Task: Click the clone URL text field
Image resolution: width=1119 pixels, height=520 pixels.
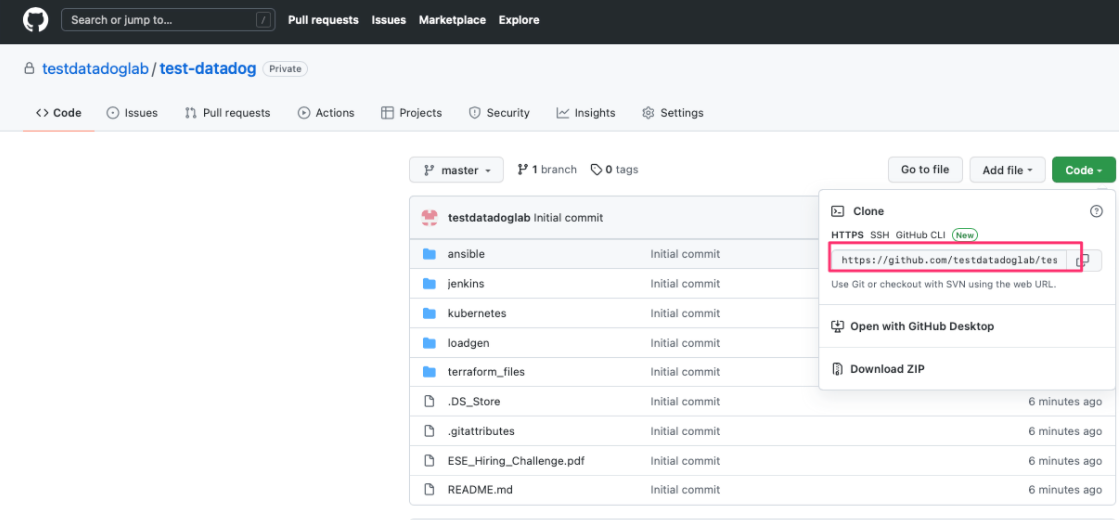Action: tap(949, 260)
